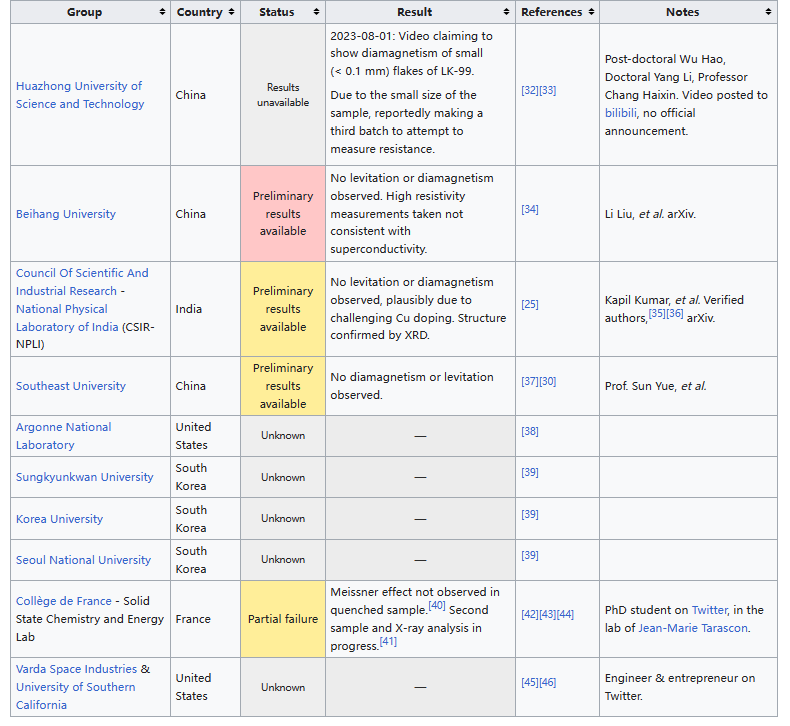
Task: Select the "Results unavailable" status cell
Action: (283, 95)
